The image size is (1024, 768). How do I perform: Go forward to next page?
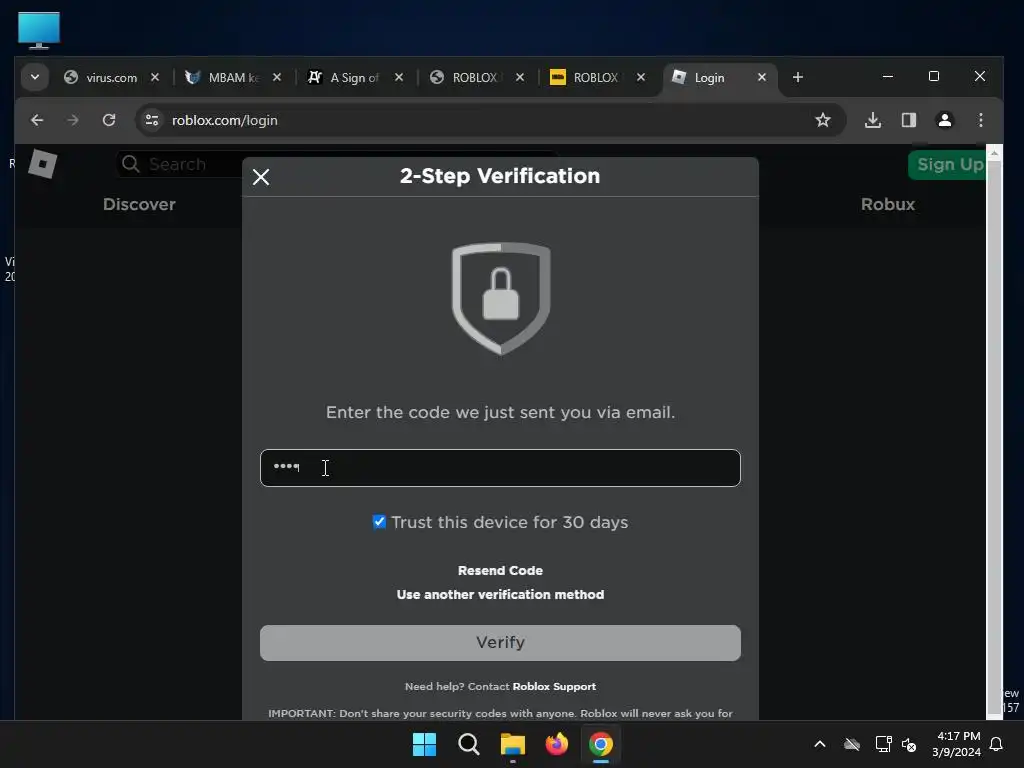click(x=73, y=120)
